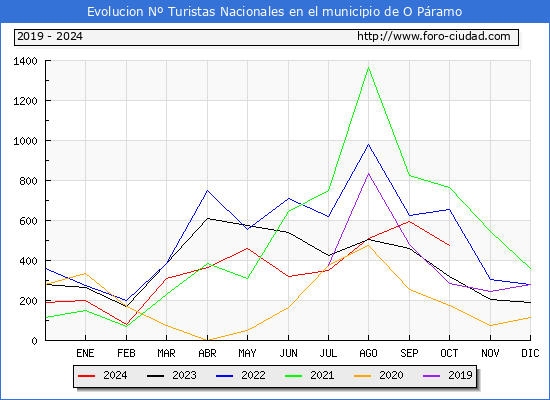Click the blue 2022 data point at ABR
Viewport: 550px width, 400px height.
pyautogui.click(x=207, y=191)
